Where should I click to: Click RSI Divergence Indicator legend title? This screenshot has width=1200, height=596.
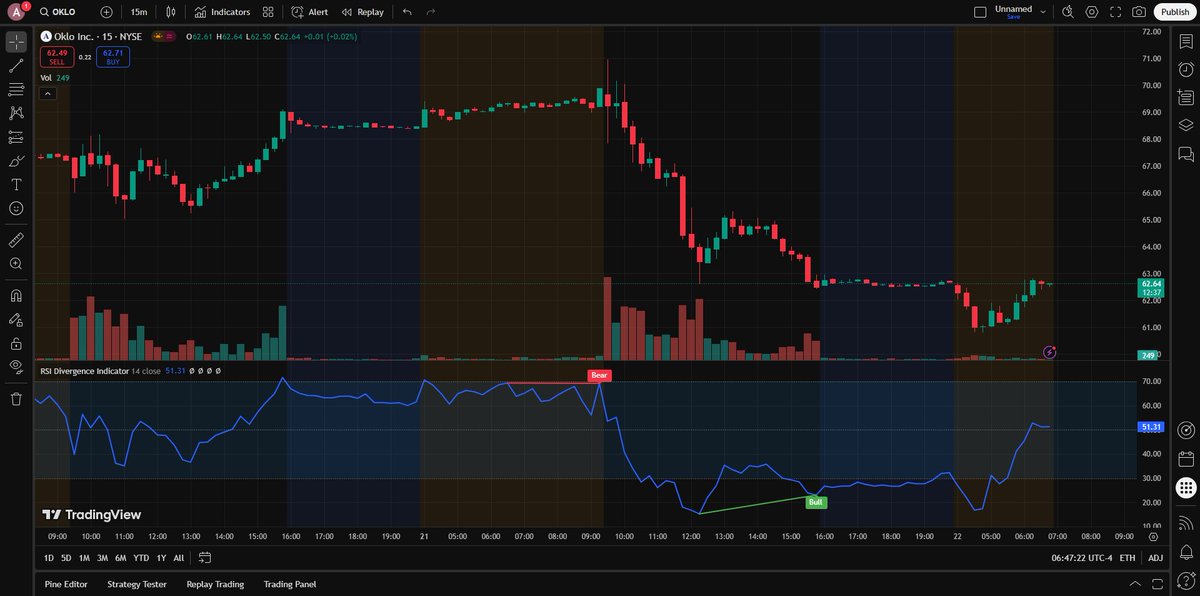tap(85, 370)
